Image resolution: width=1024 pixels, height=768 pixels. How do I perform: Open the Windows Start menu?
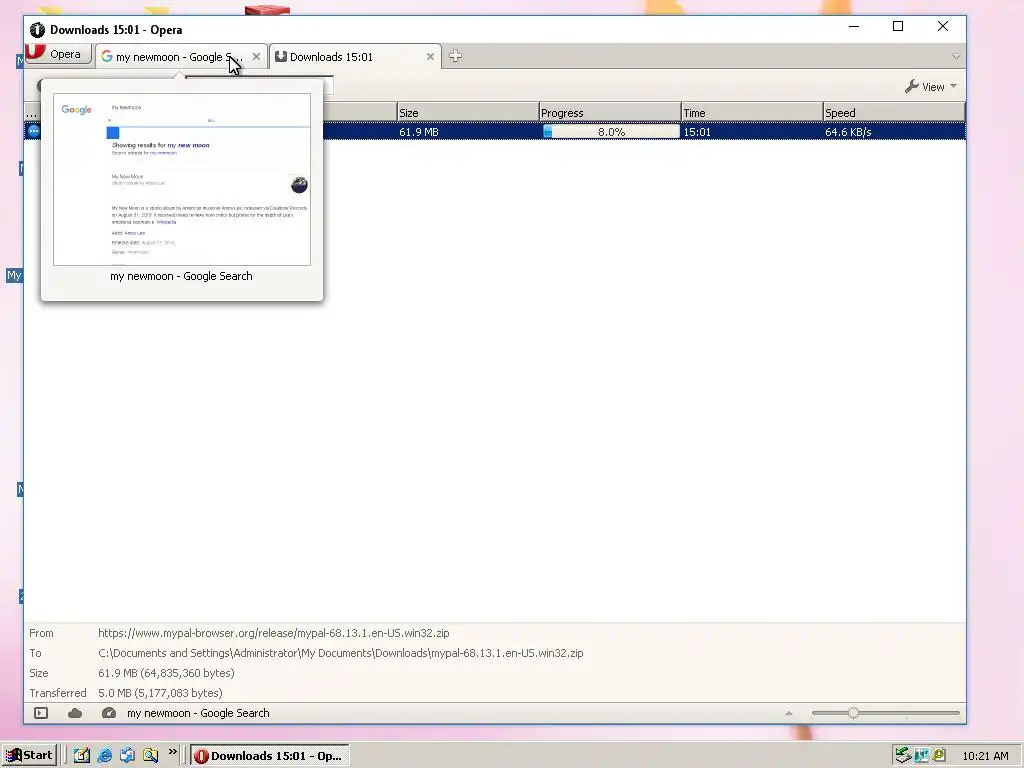pos(29,756)
